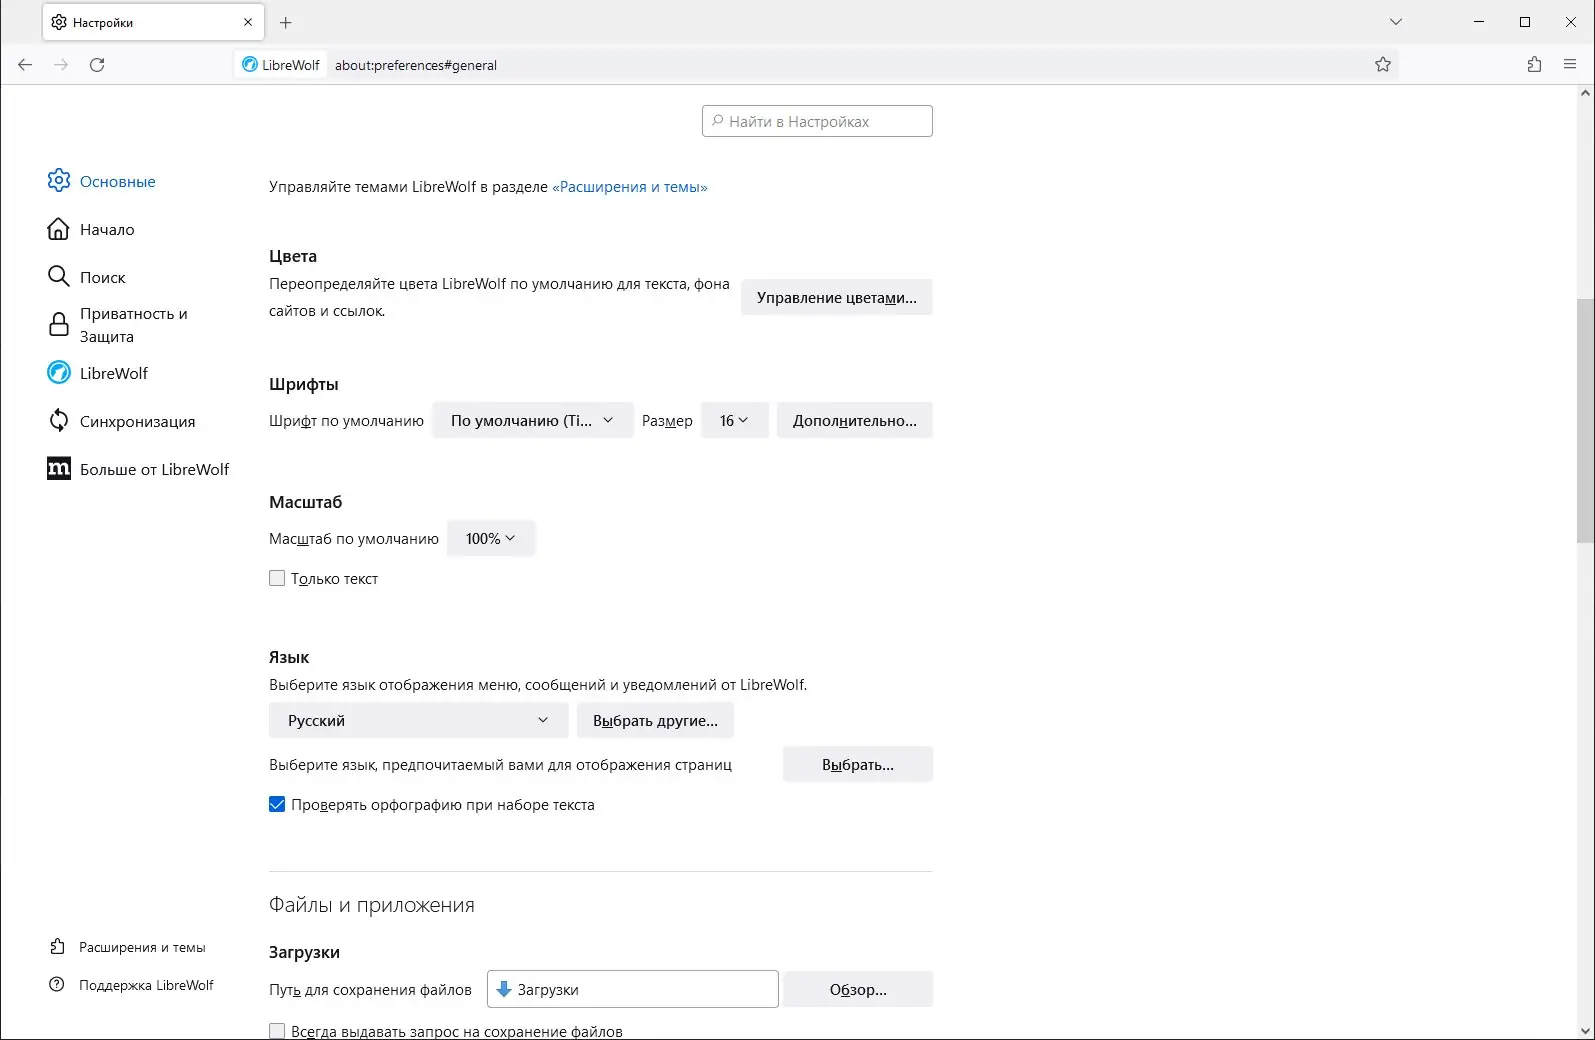Screen dimensions: 1595x1040
Task: Click the Обзор… button for download path
Action: click(x=858, y=990)
